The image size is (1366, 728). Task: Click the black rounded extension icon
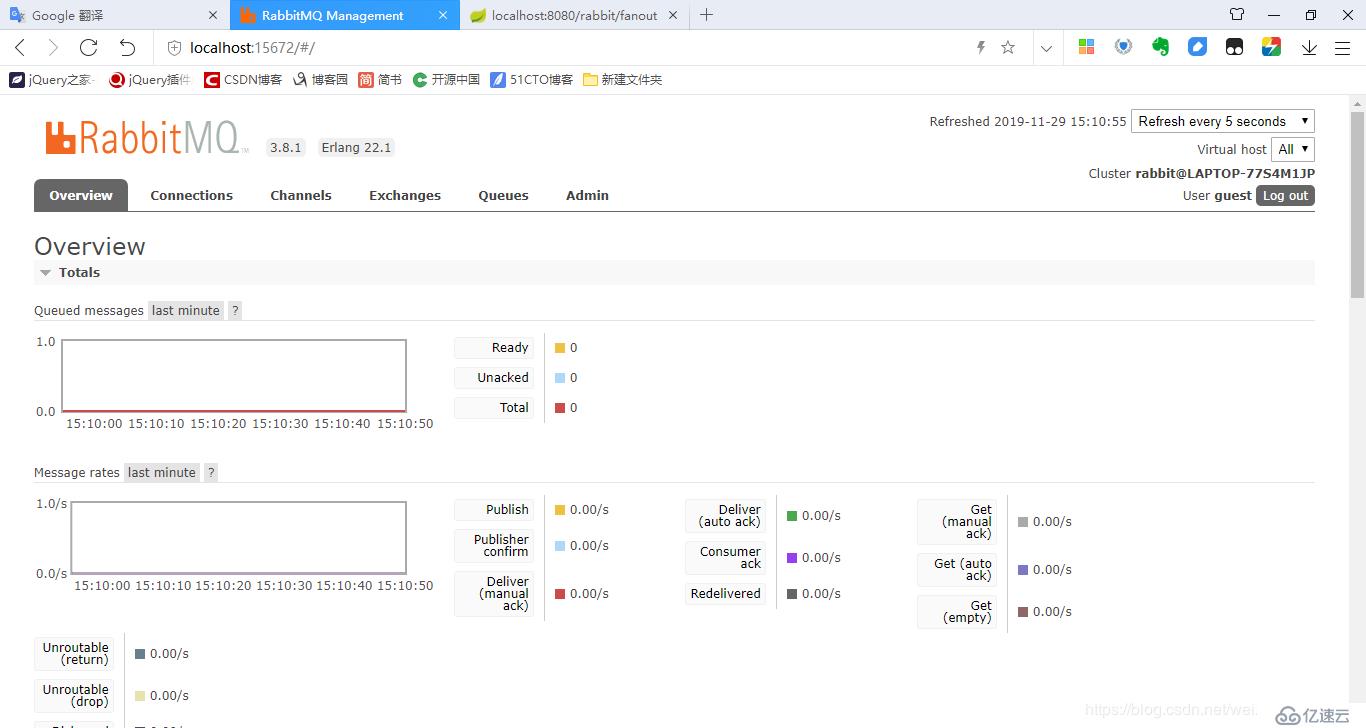1234,47
